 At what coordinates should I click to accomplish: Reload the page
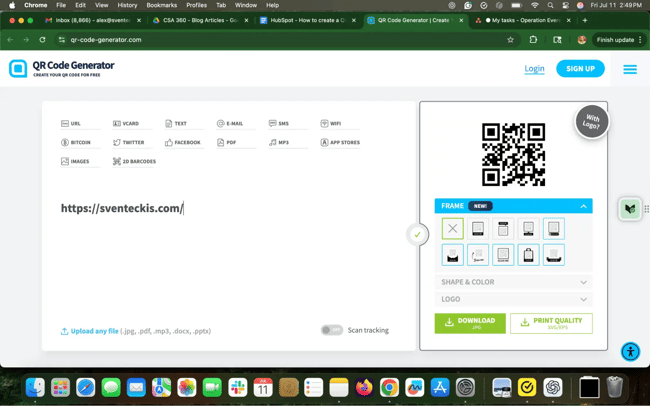(42, 40)
